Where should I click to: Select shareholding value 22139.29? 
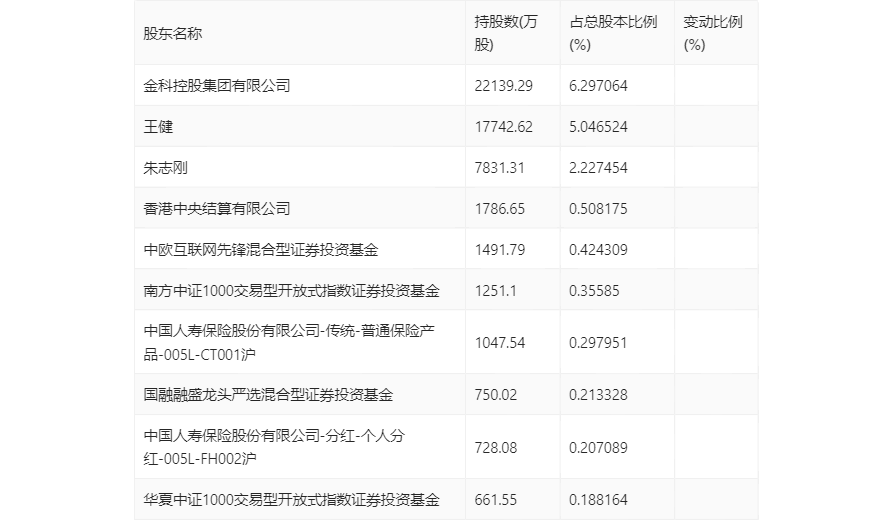click(x=503, y=85)
